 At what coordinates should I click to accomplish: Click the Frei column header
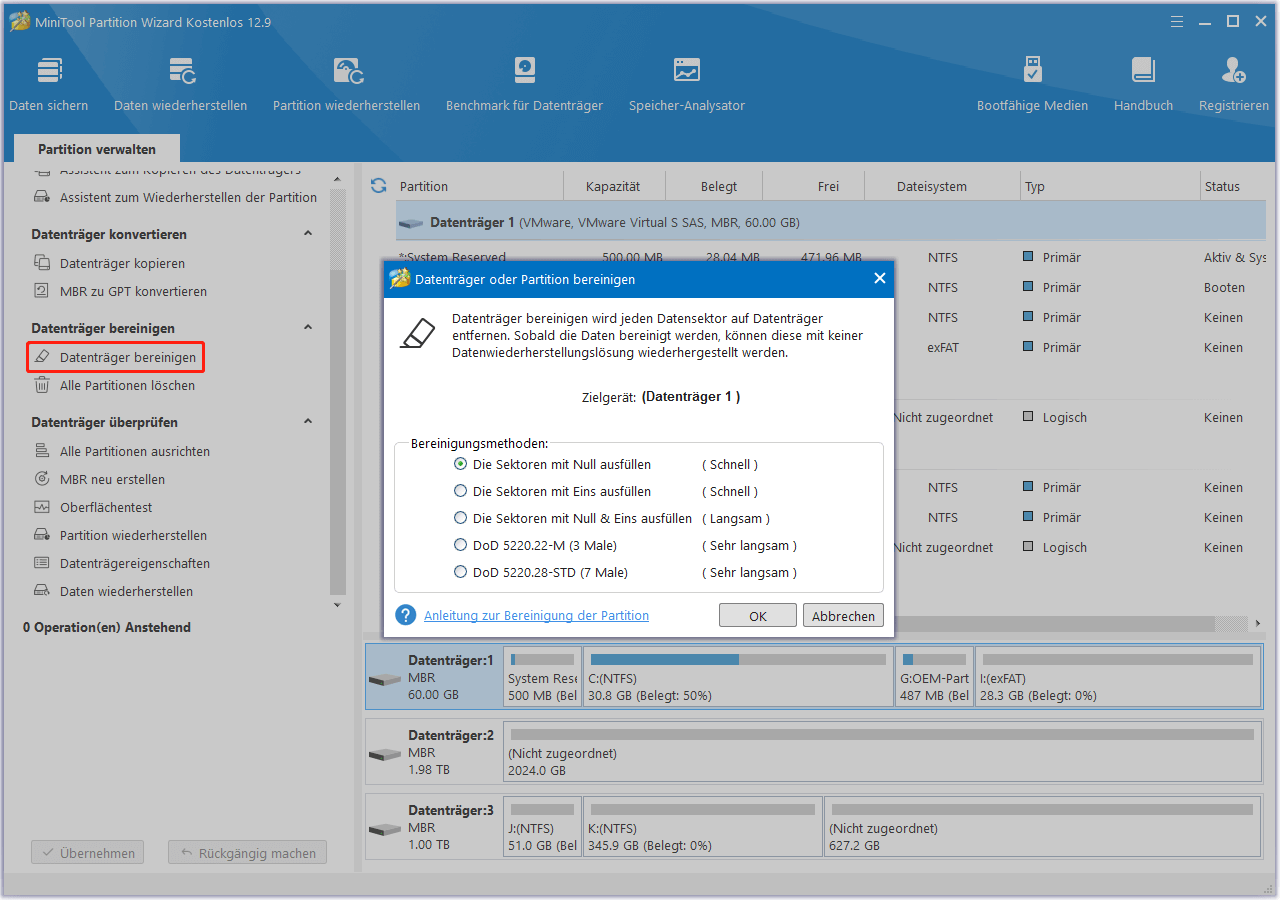pyautogui.click(x=814, y=186)
